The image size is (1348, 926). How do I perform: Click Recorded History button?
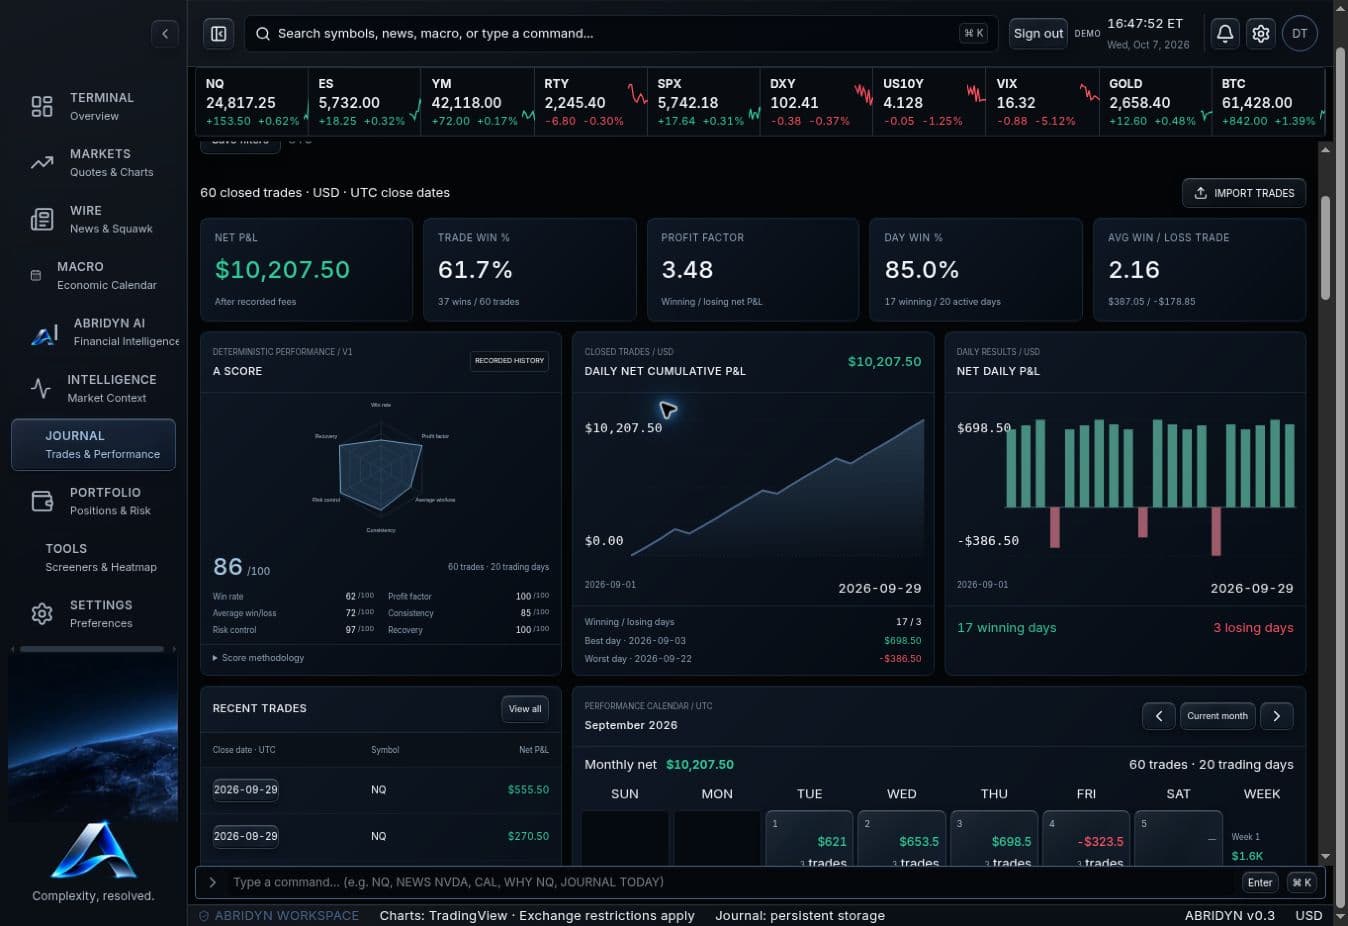click(509, 361)
